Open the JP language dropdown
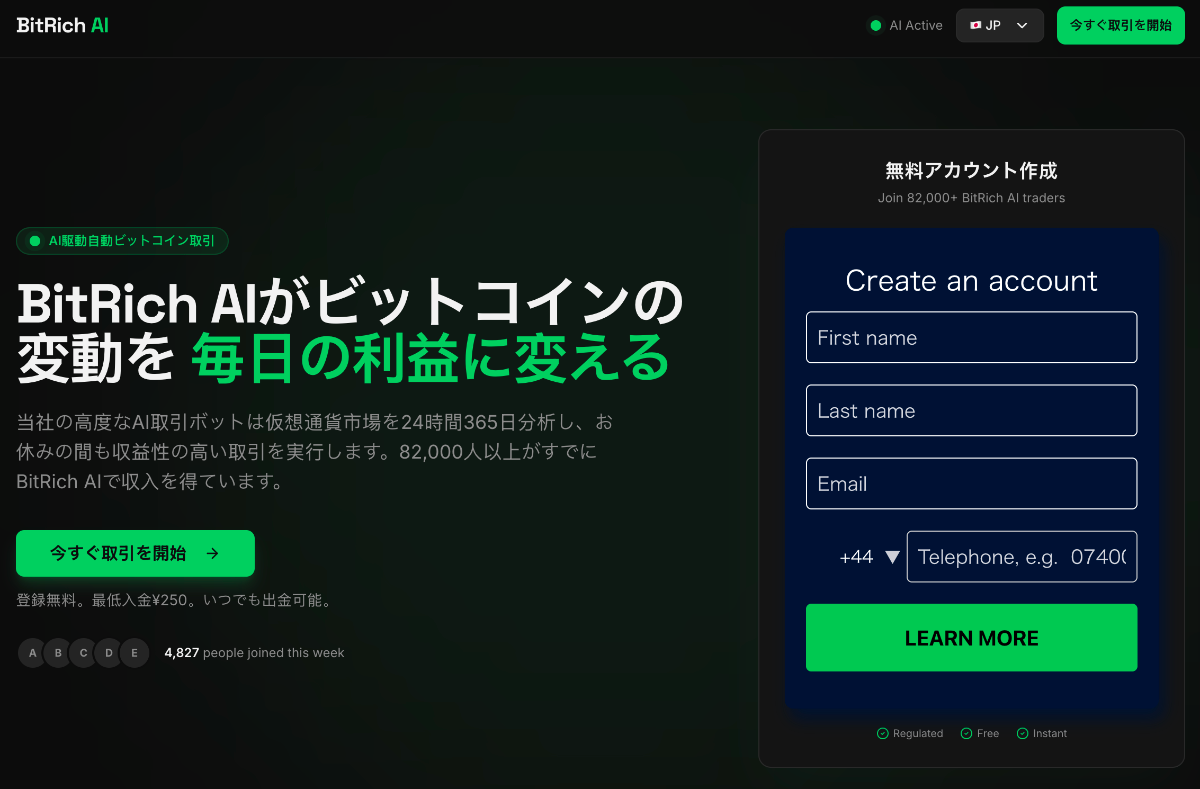This screenshot has height=789, width=1200. 999,26
